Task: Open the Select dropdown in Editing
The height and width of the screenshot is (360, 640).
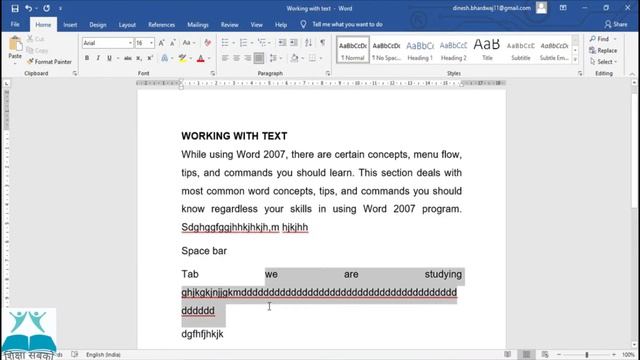Action: [x=603, y=62]
